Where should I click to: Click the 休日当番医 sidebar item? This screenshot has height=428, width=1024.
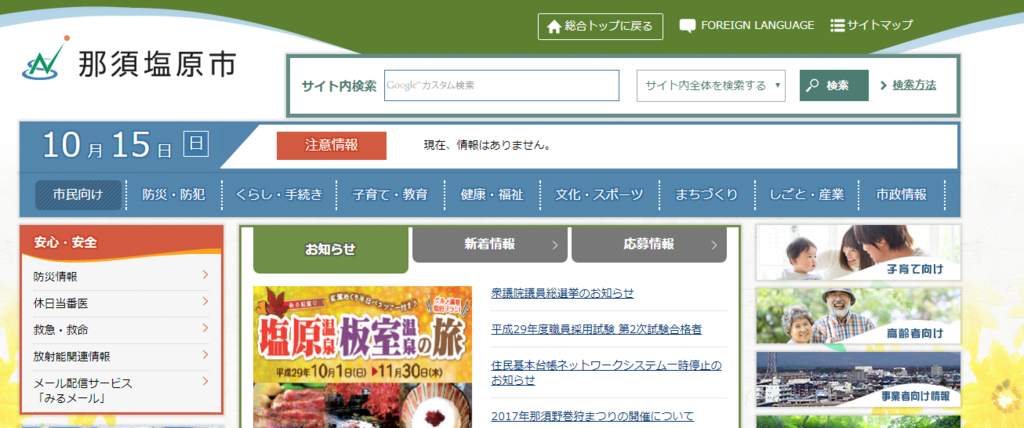pos(121,303)
